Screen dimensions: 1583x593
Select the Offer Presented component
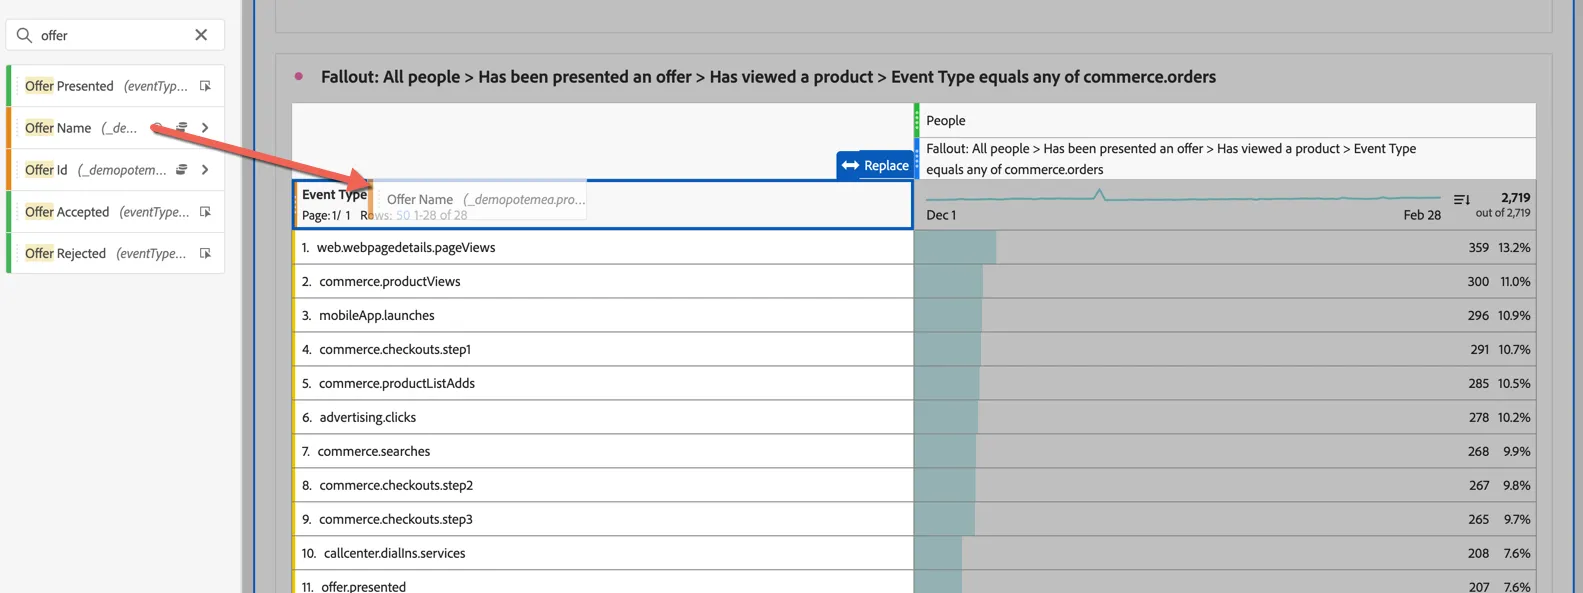tap(115, 86)
